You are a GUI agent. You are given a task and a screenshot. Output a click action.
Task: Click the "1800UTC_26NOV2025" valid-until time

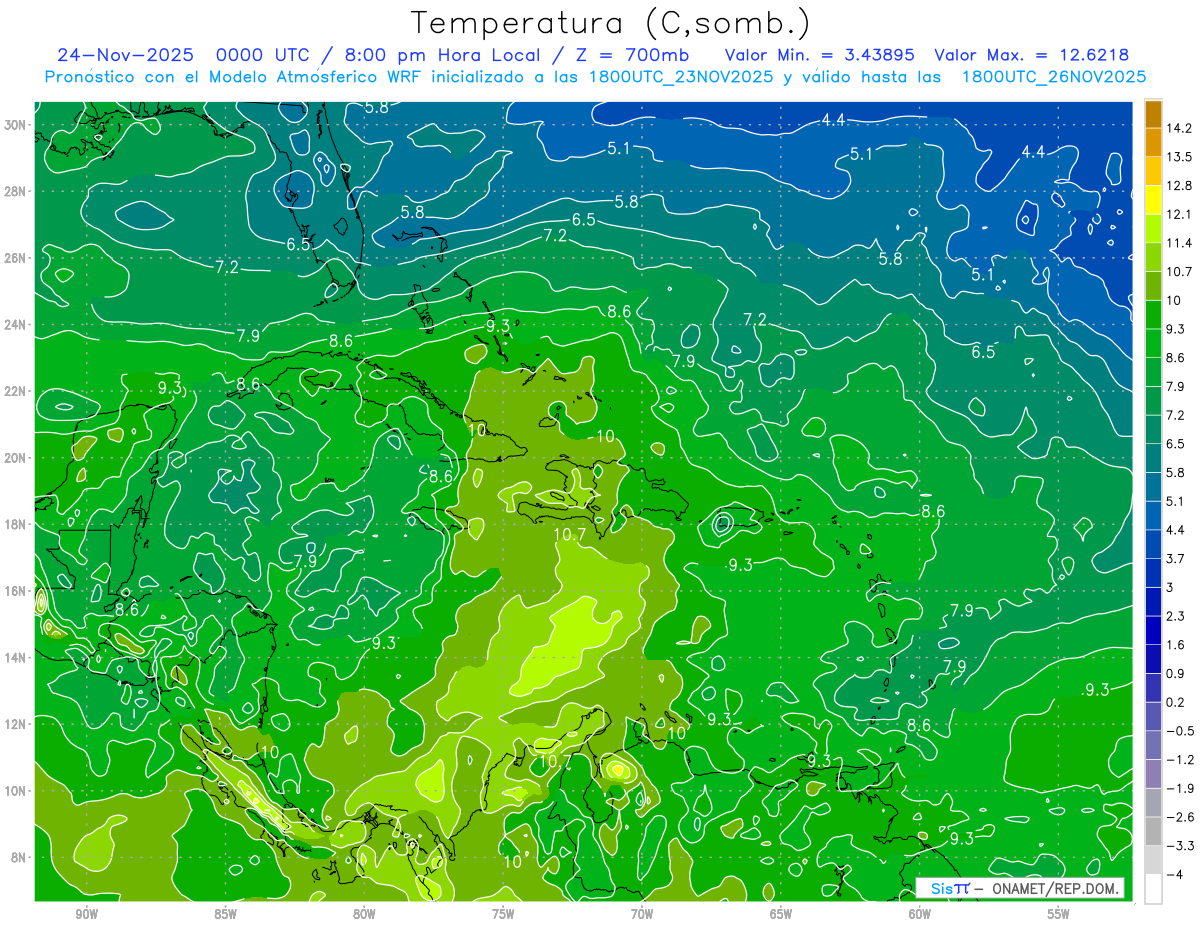coord(1054,77)
